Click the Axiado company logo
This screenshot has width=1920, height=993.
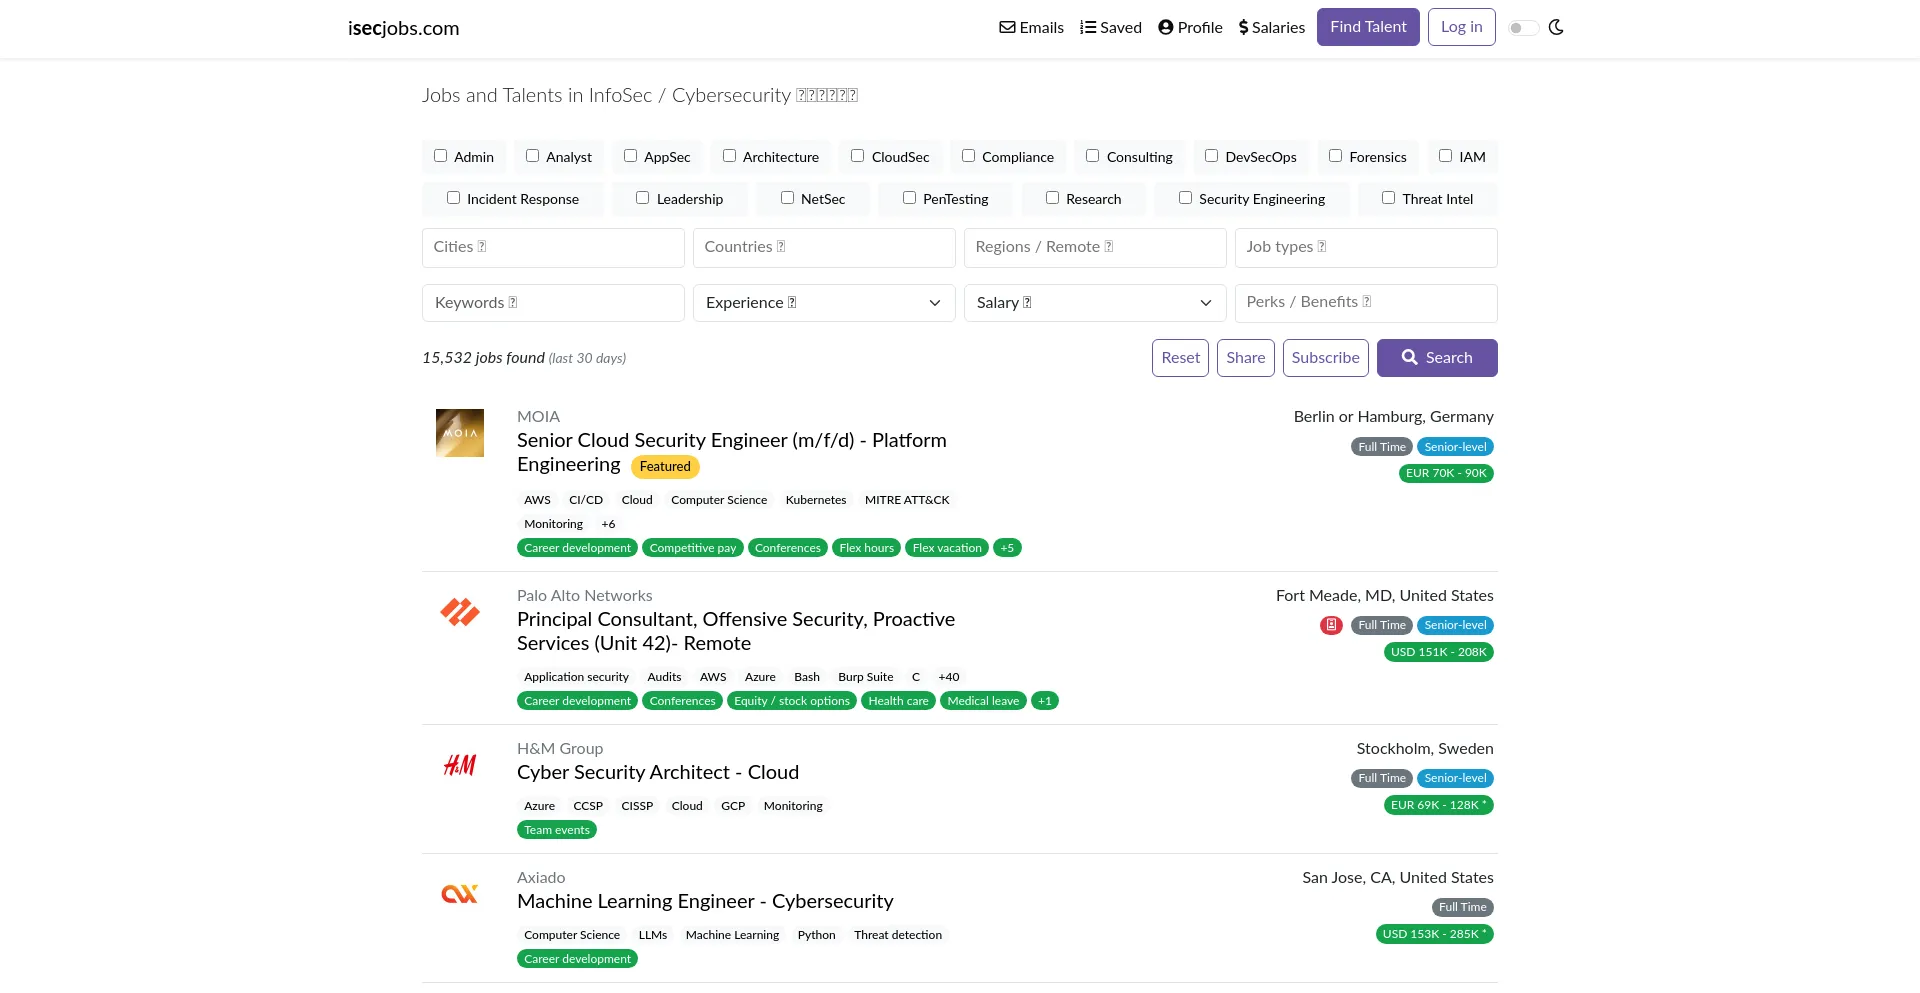coord(460,894)
